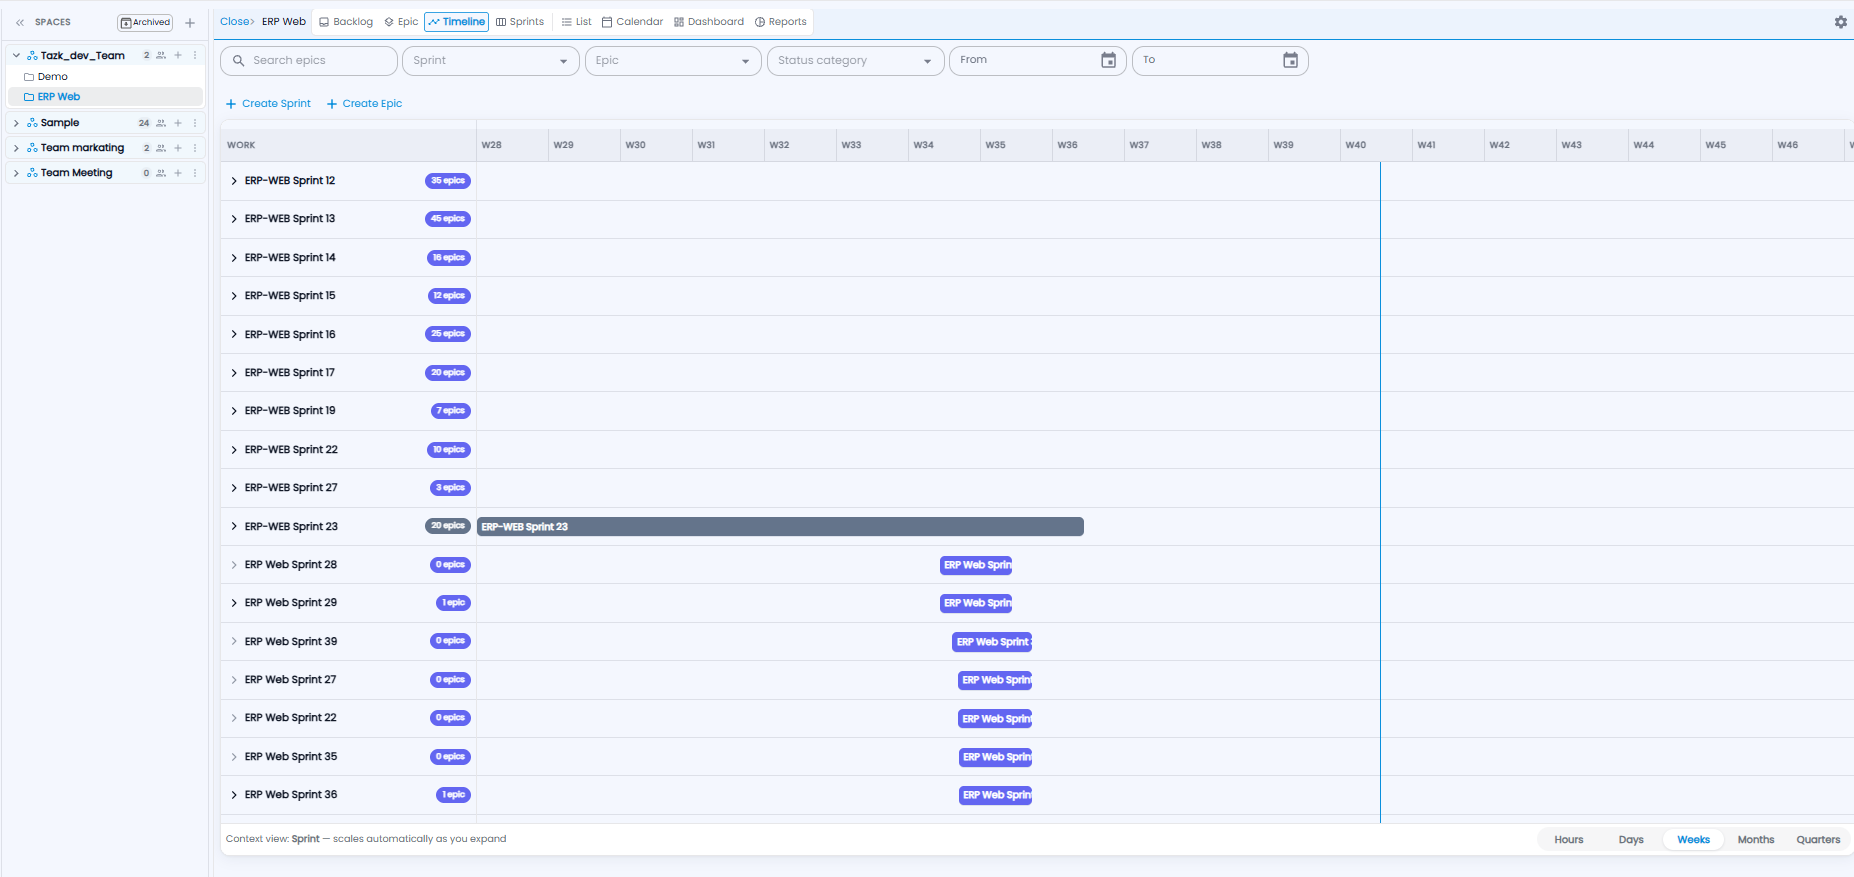The width and height of the screenshot is (1854, 877).
Task: Open the Reports tab
Action: (x=781, y=22)
